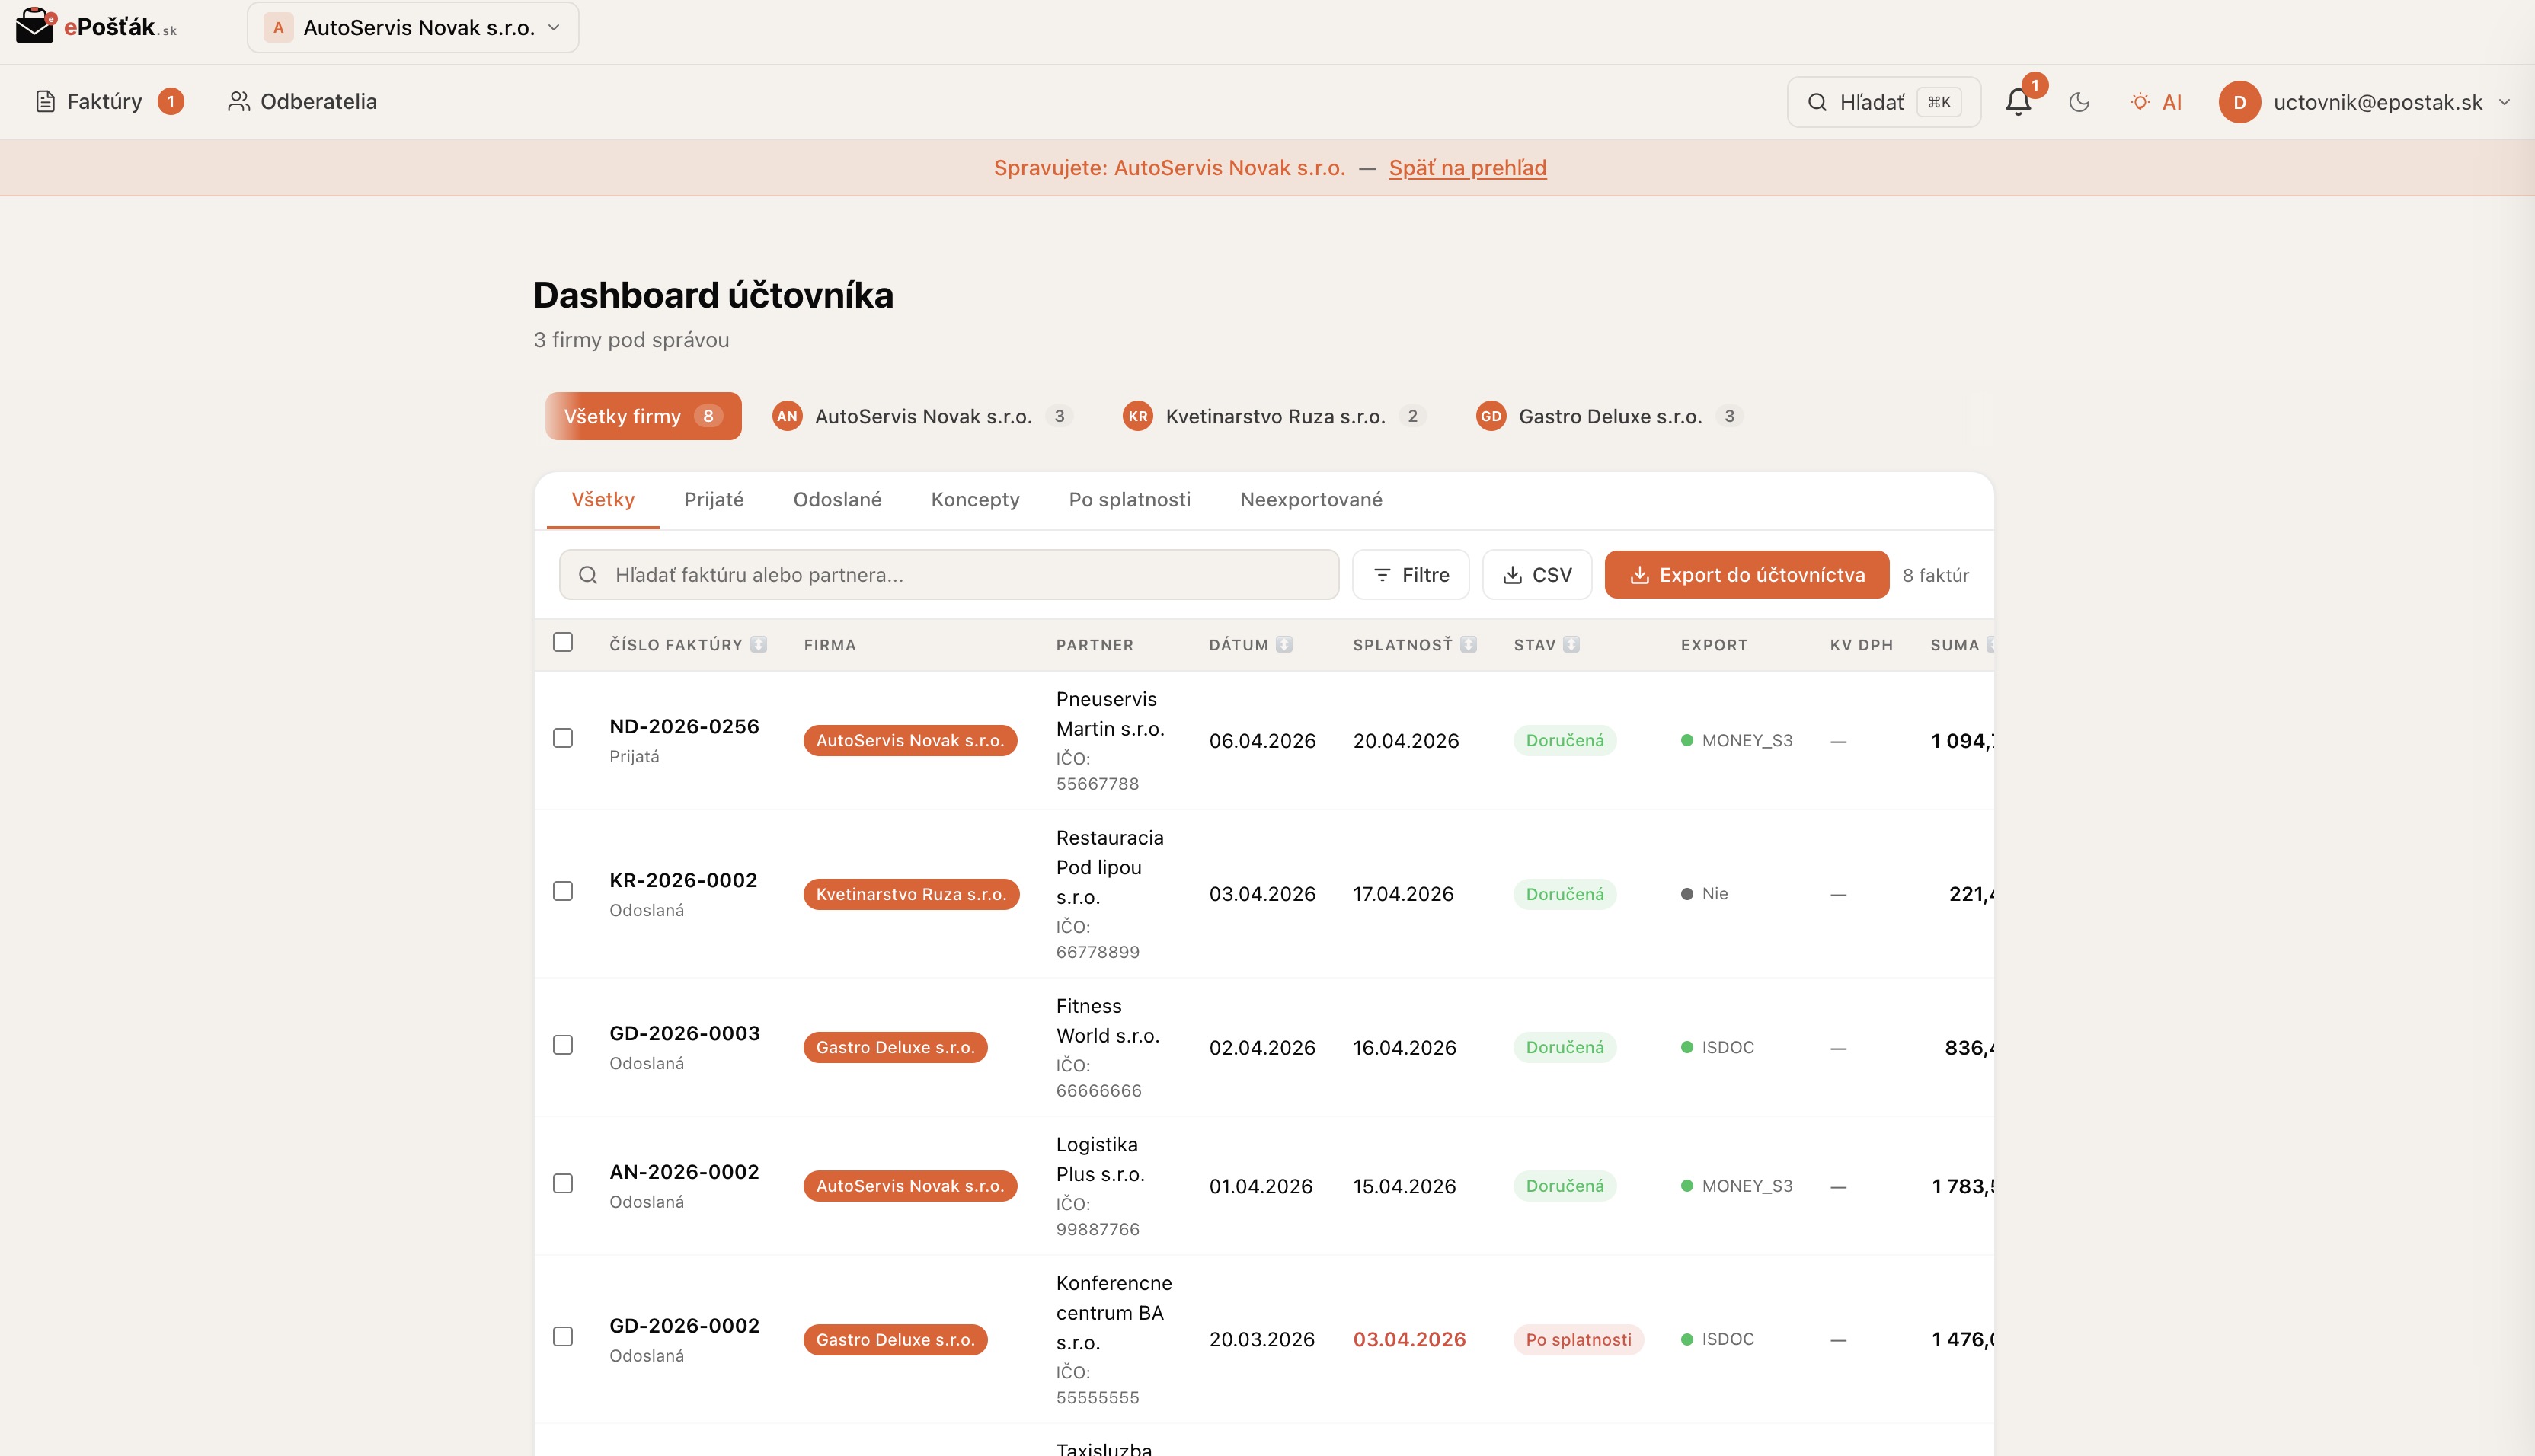Viewport: 2535px width, 1456px height.
Task: Toggle dark mode with the moon icon
Action: [2080, 101]
